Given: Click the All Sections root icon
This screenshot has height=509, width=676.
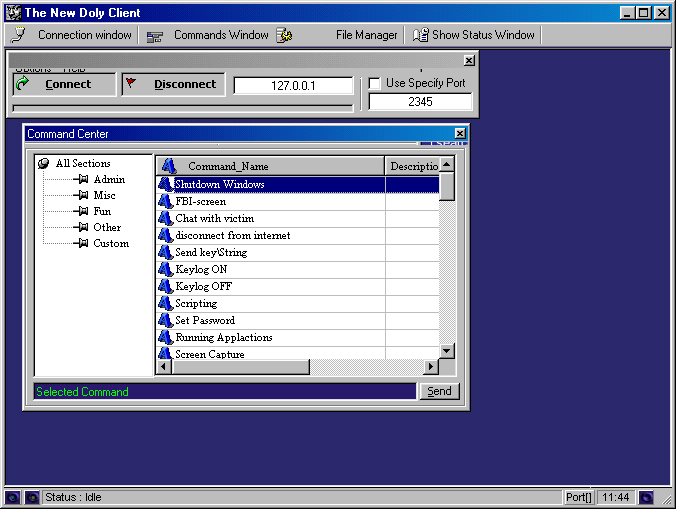Looking at the screenshot, I should [43, 164].
